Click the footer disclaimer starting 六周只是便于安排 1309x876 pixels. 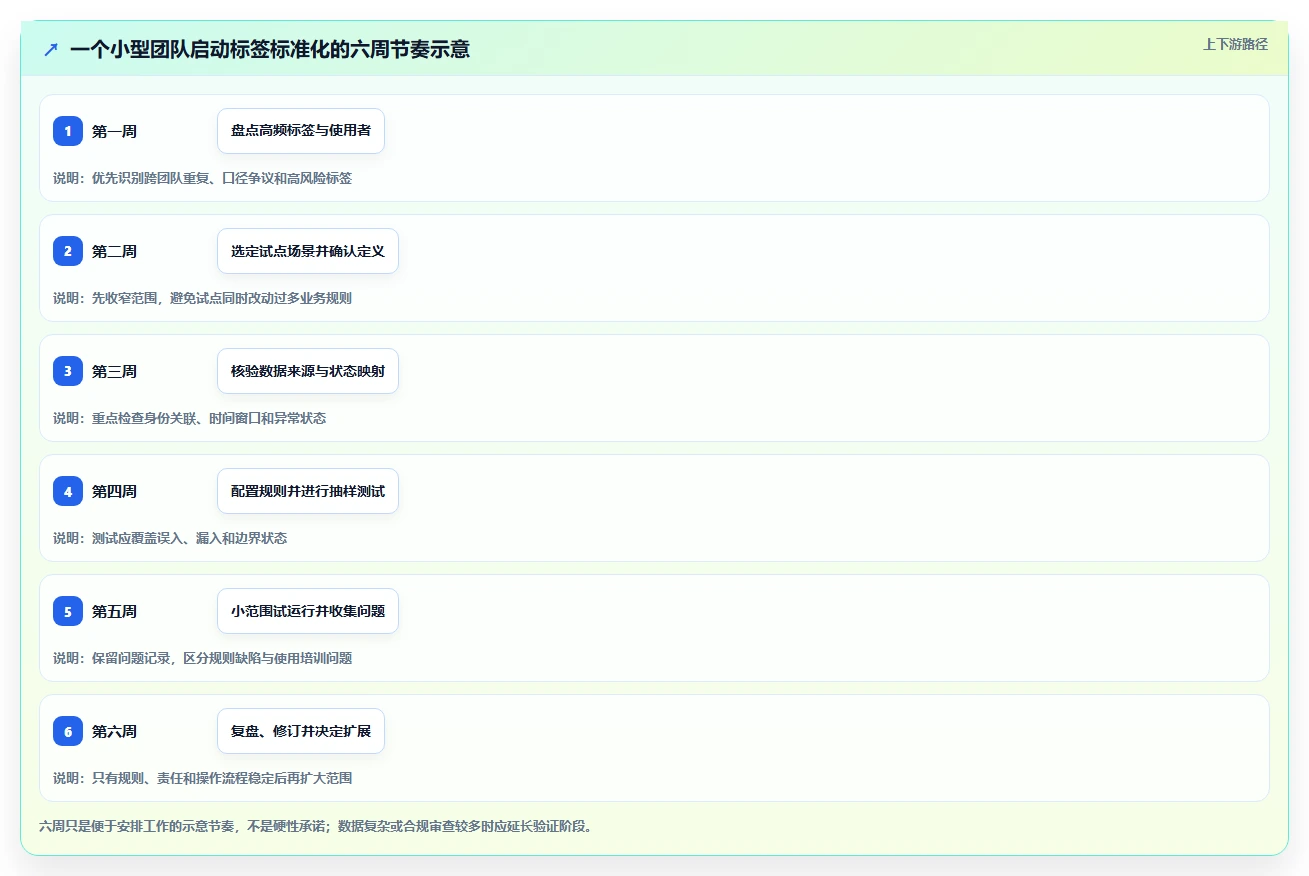point(316,827)
